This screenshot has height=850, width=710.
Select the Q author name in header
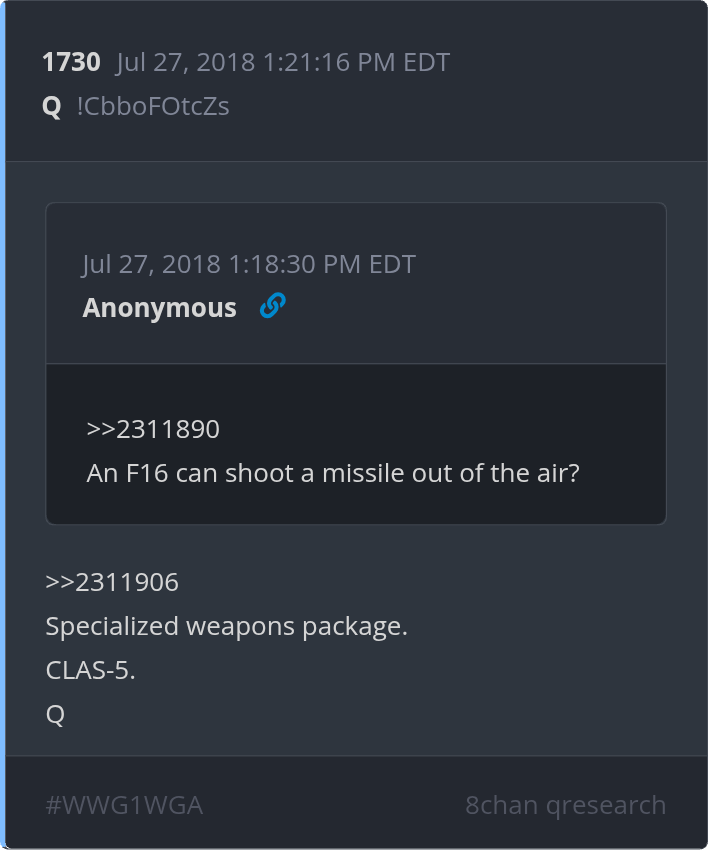pos(52,106)
